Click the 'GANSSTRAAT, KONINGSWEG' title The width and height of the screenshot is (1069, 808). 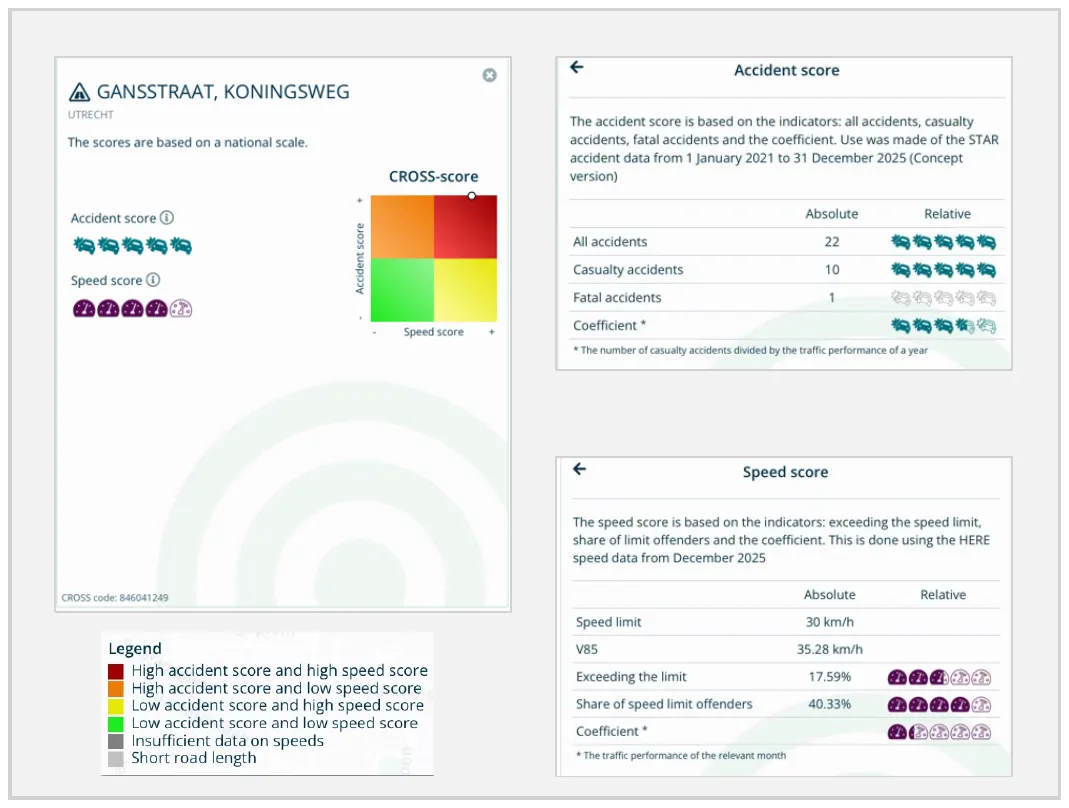223,92
